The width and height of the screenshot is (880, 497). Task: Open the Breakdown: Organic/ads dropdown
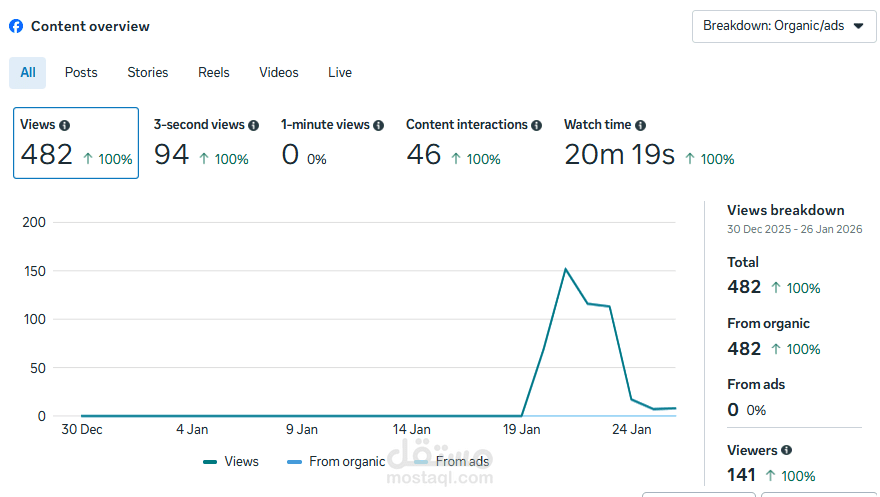coord(784,26)
